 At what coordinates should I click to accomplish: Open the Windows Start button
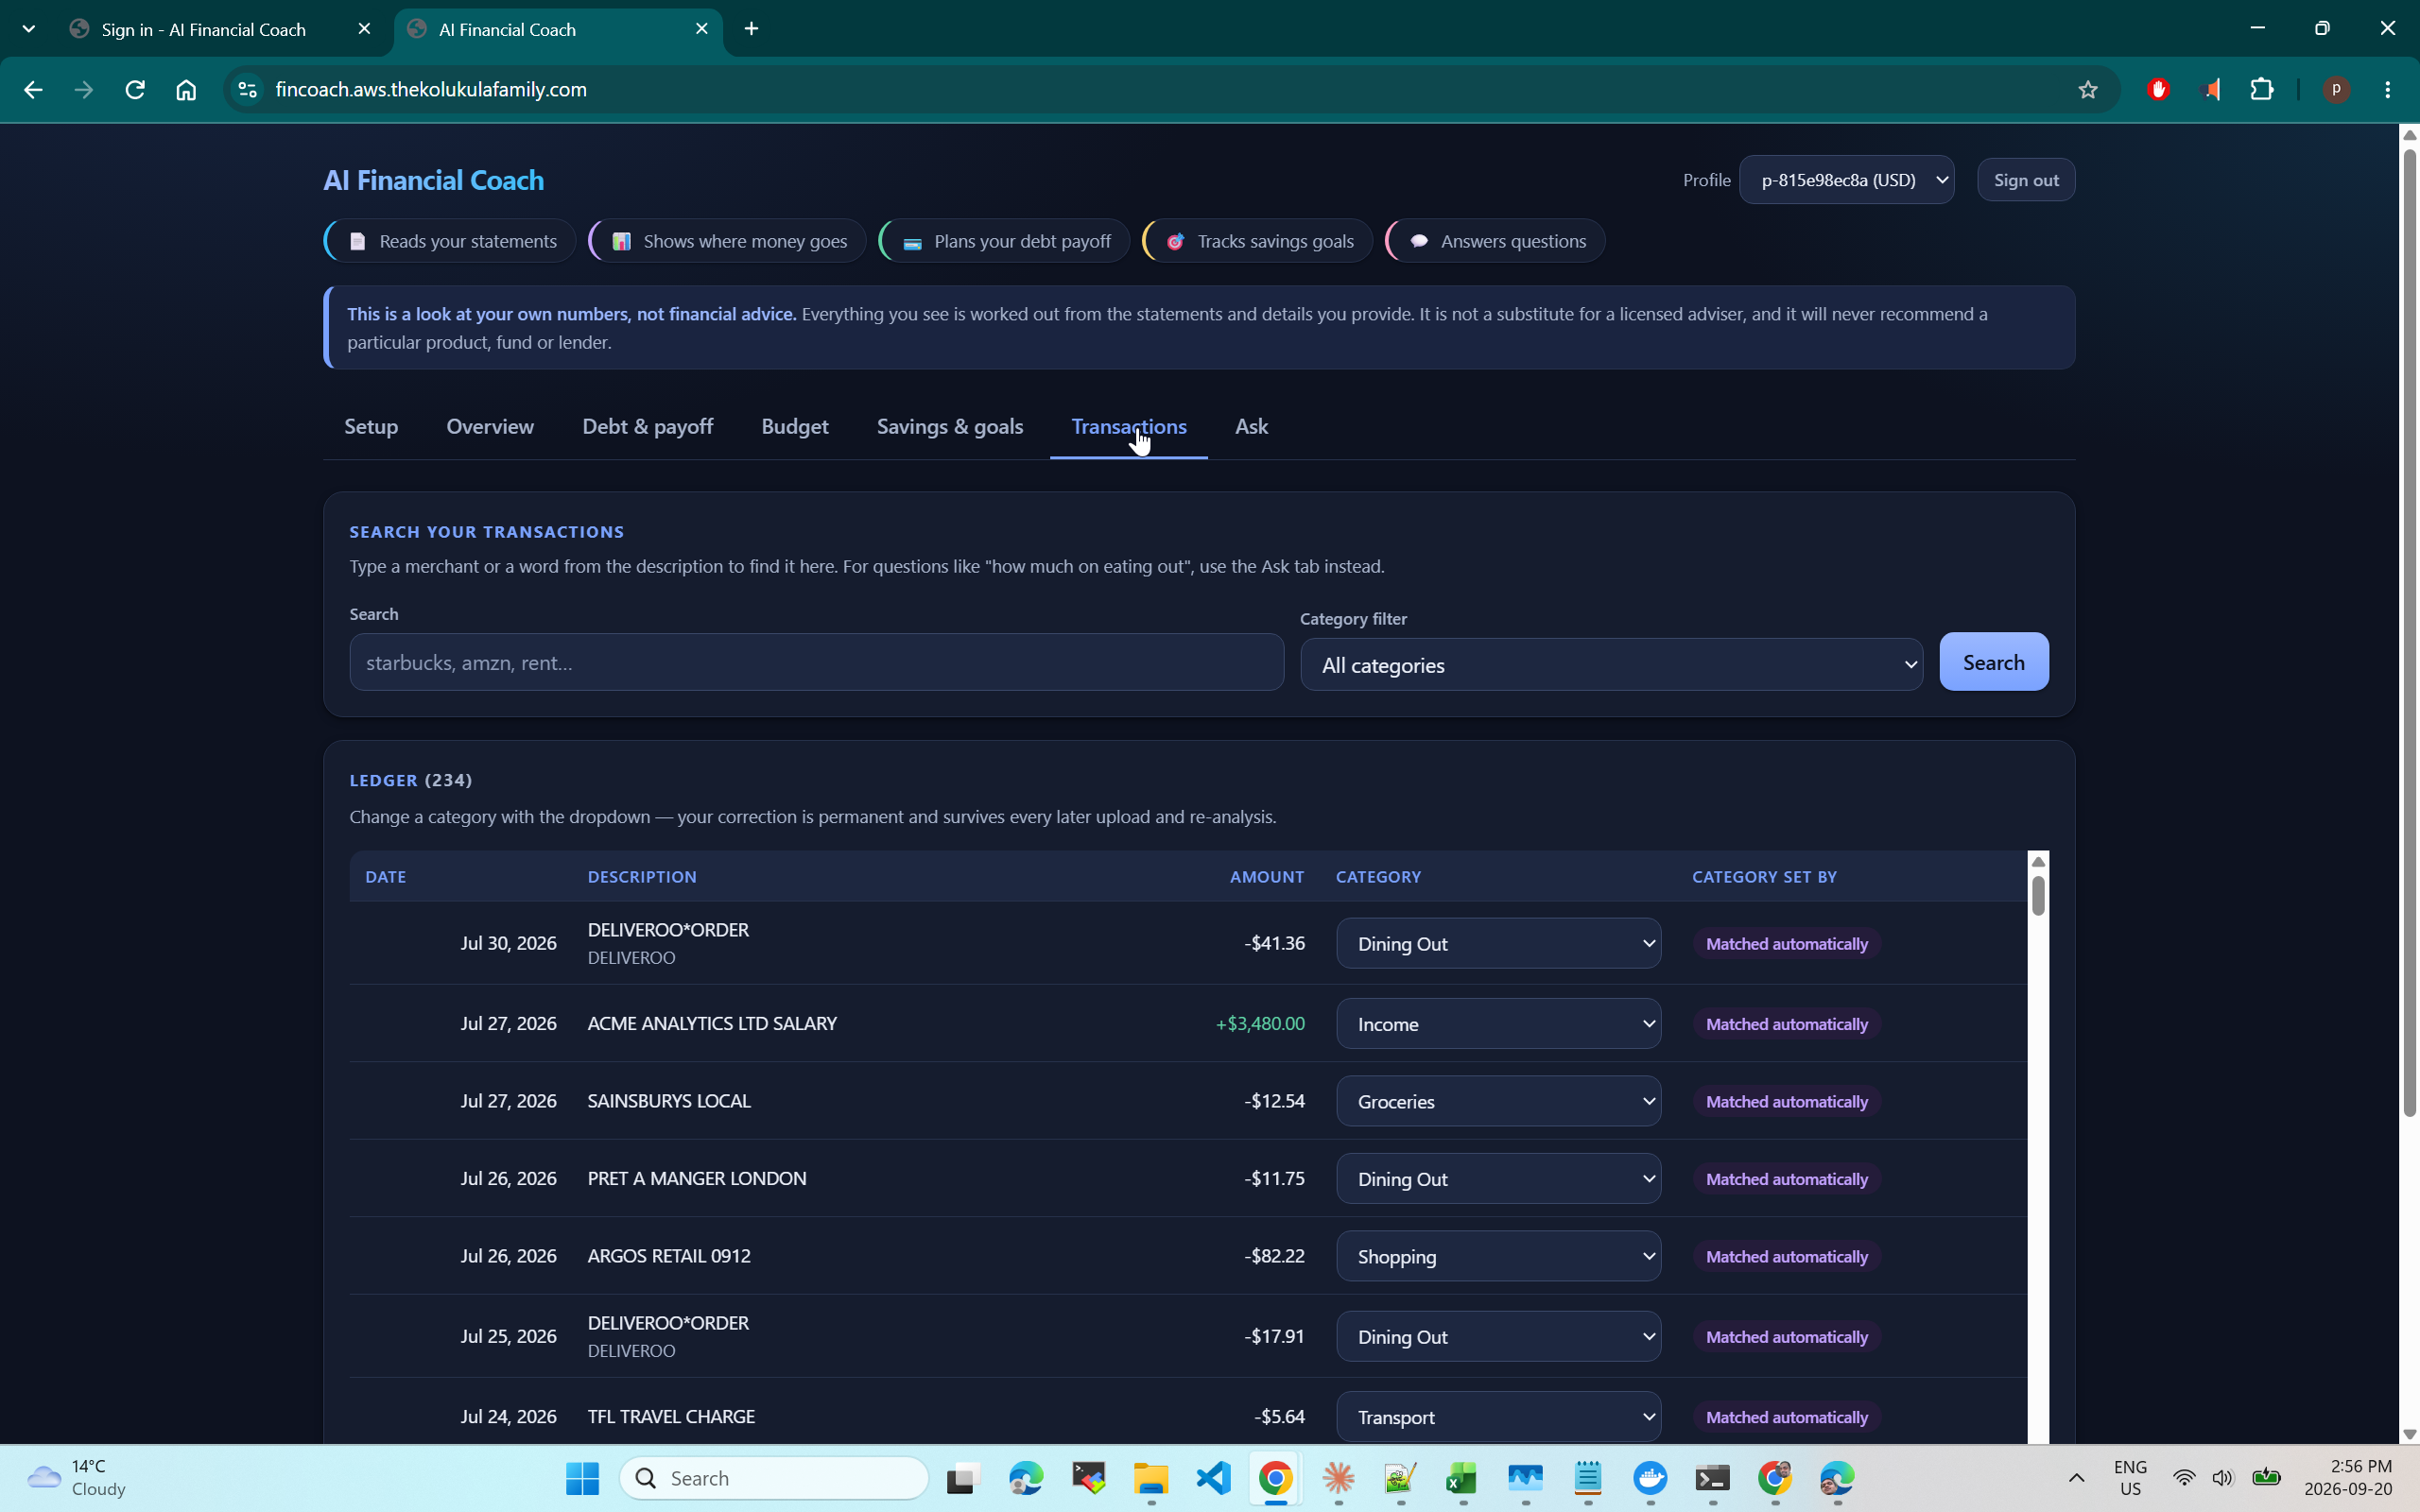582,1478
